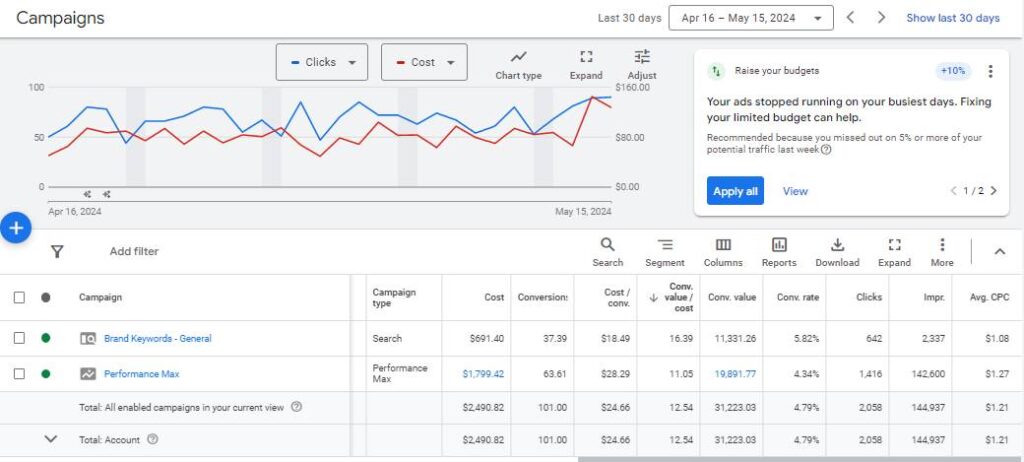1024x462 pixels.
Task: Click help icon next to Total enabled campaigns
Action: coord(296,407)
